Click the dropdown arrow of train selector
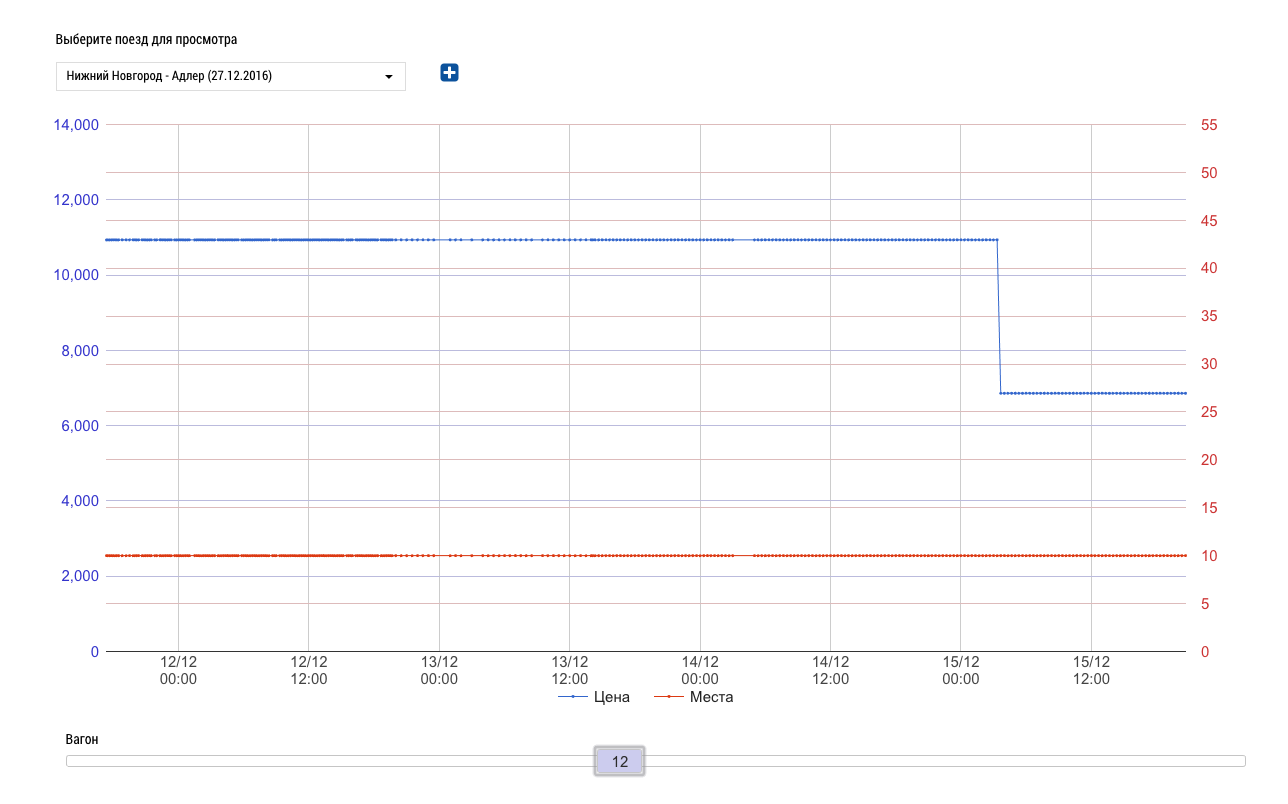Image resolution: width=1288 pixels, height=804 pixels. (x=388, y=76)
